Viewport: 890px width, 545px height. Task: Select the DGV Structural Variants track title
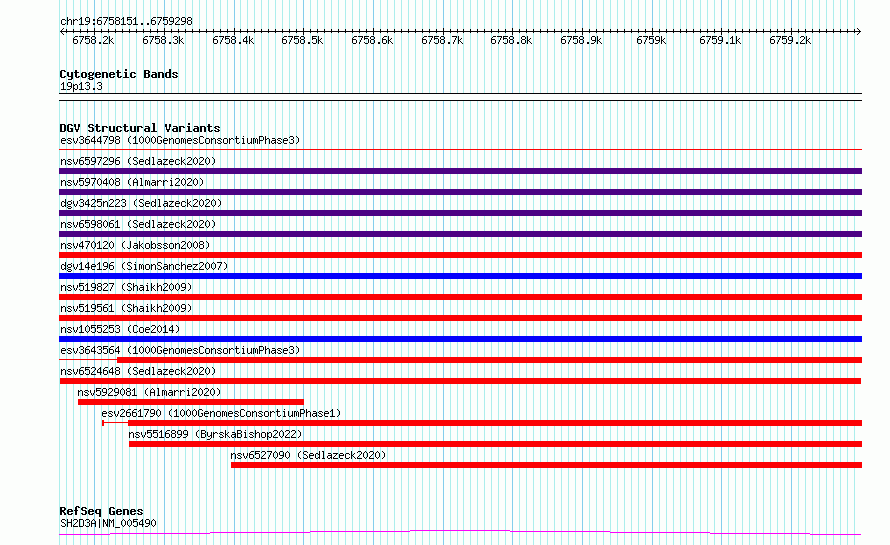(x=140, y=128)
